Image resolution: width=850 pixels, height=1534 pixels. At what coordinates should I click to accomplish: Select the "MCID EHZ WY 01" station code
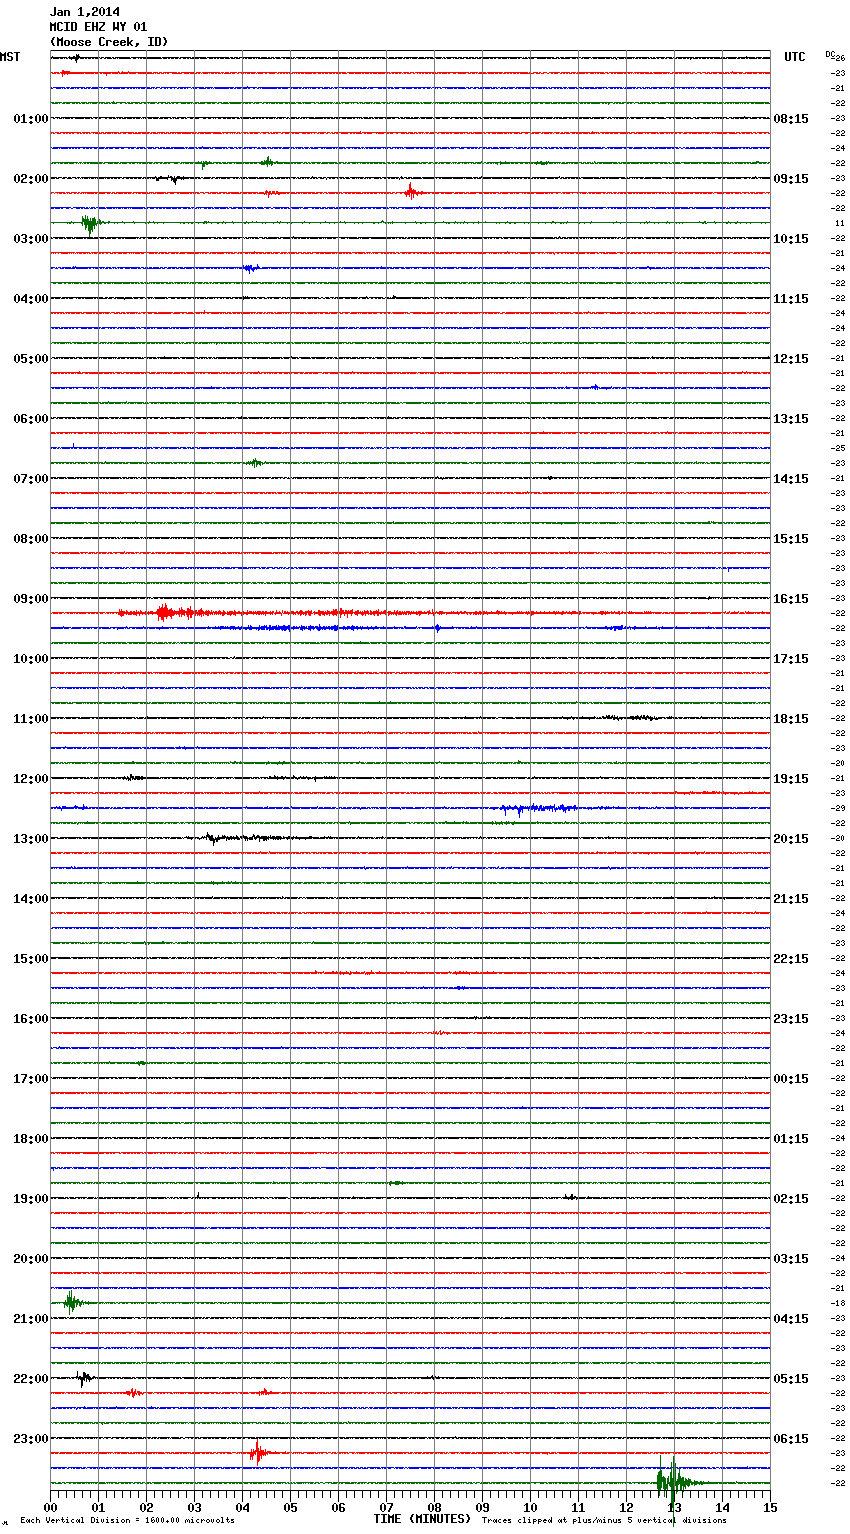click(98, 27)
